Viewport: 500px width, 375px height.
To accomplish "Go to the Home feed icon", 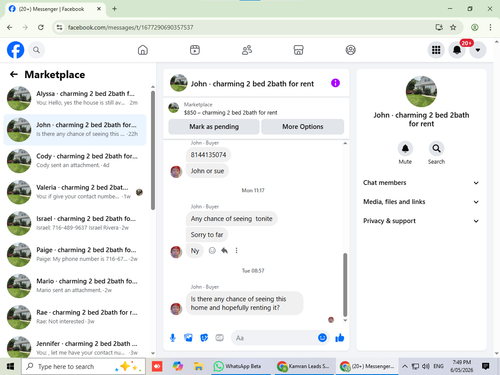I will [x=143, y=50].
